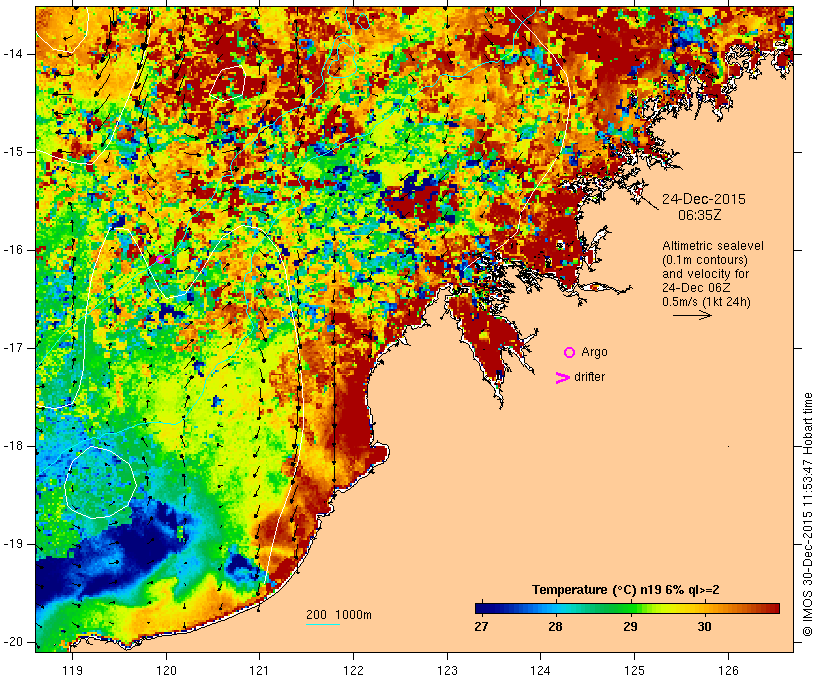
Task: Click the latitude axis label -18
Action: (13, 446)
